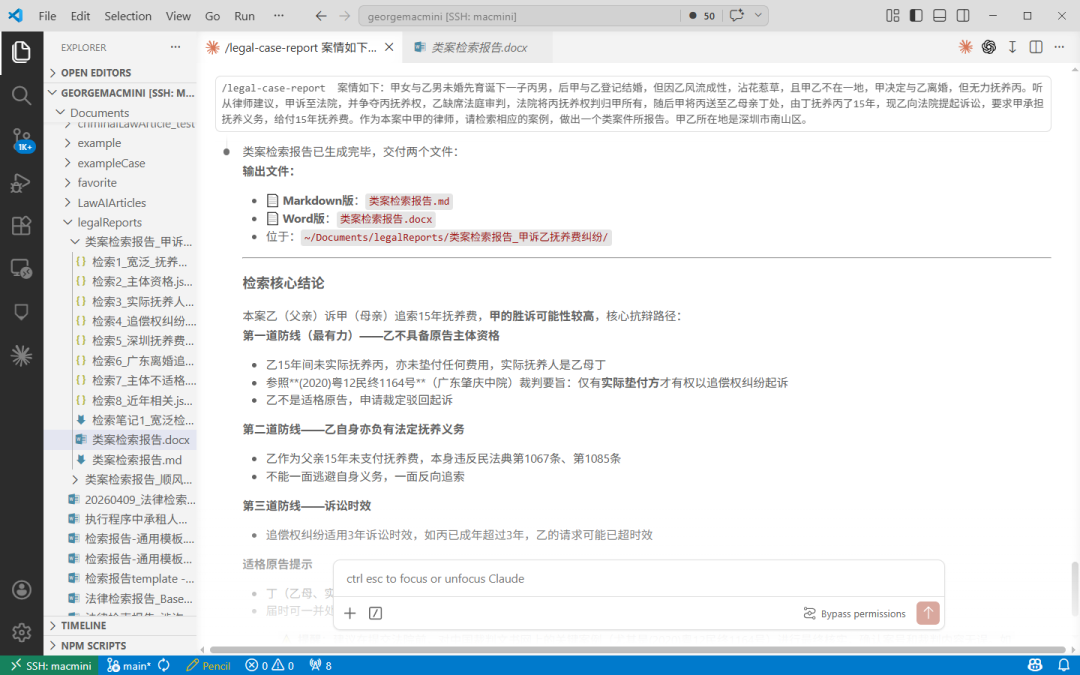Image resolution: width=1080 pixels, height=675 pixels.
Task: Click the Pencil status bar item
Action: [209, 665]
